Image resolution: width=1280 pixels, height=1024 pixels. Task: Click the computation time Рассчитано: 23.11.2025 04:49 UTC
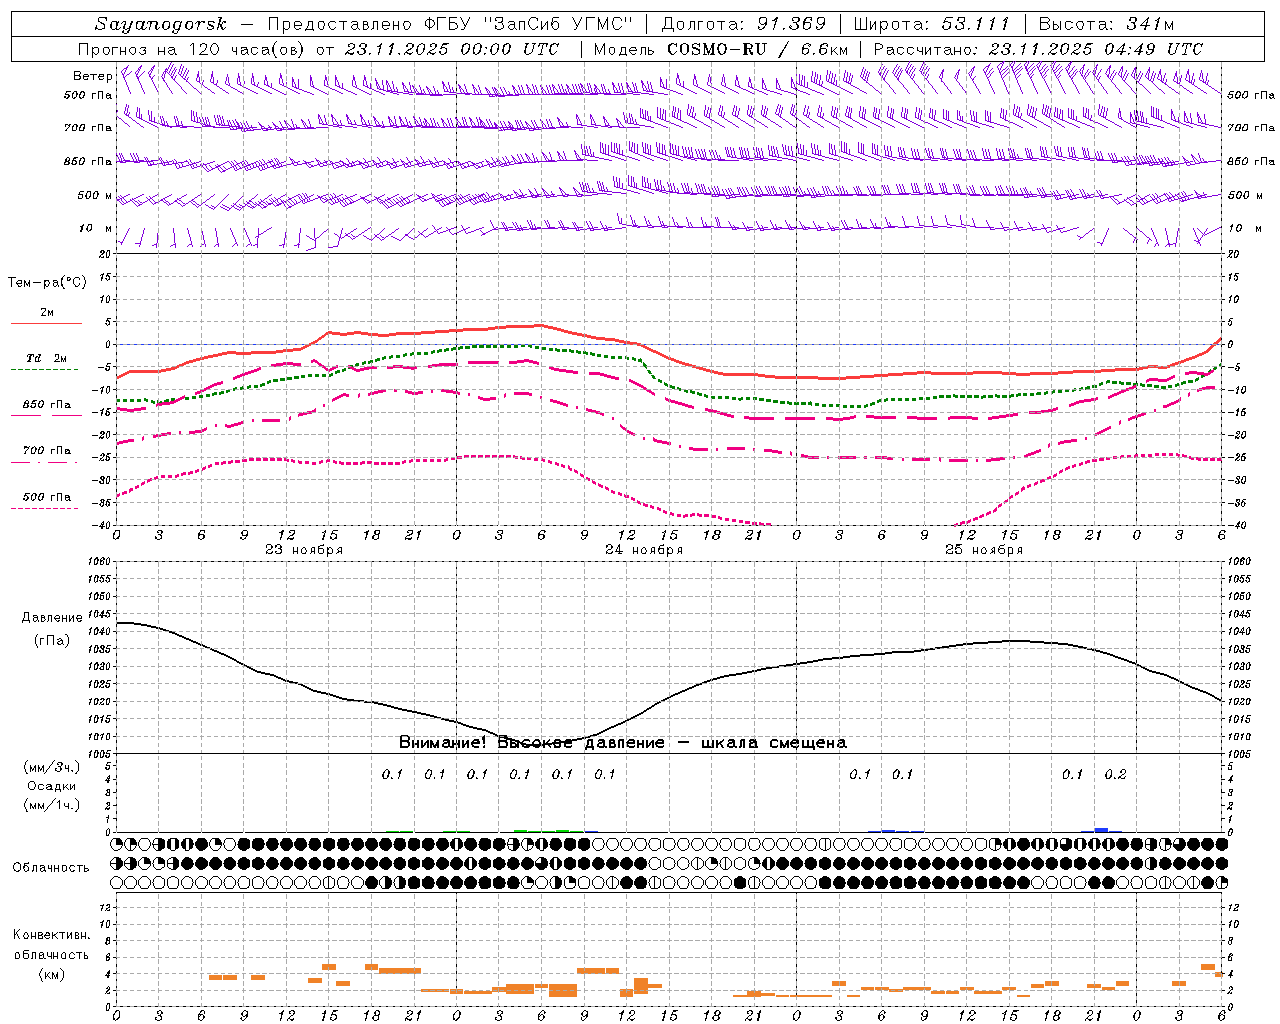coord(1038,49)
